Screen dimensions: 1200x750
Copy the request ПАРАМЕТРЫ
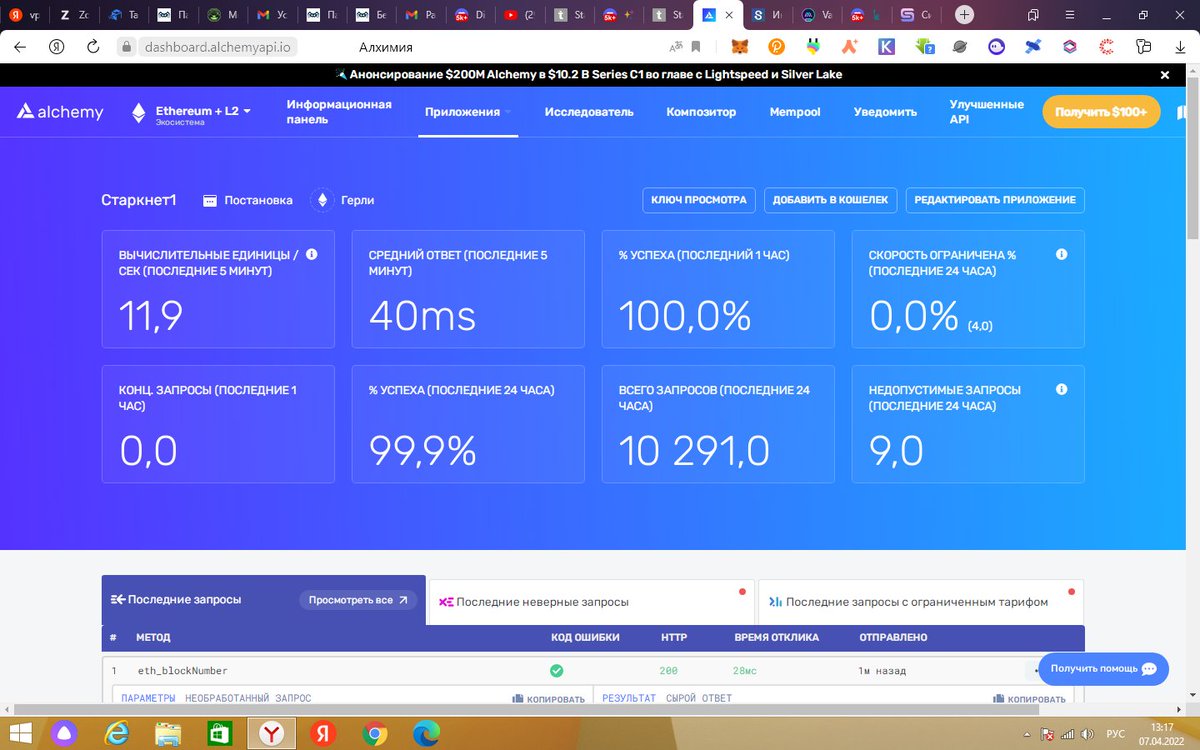pos(549,699)
